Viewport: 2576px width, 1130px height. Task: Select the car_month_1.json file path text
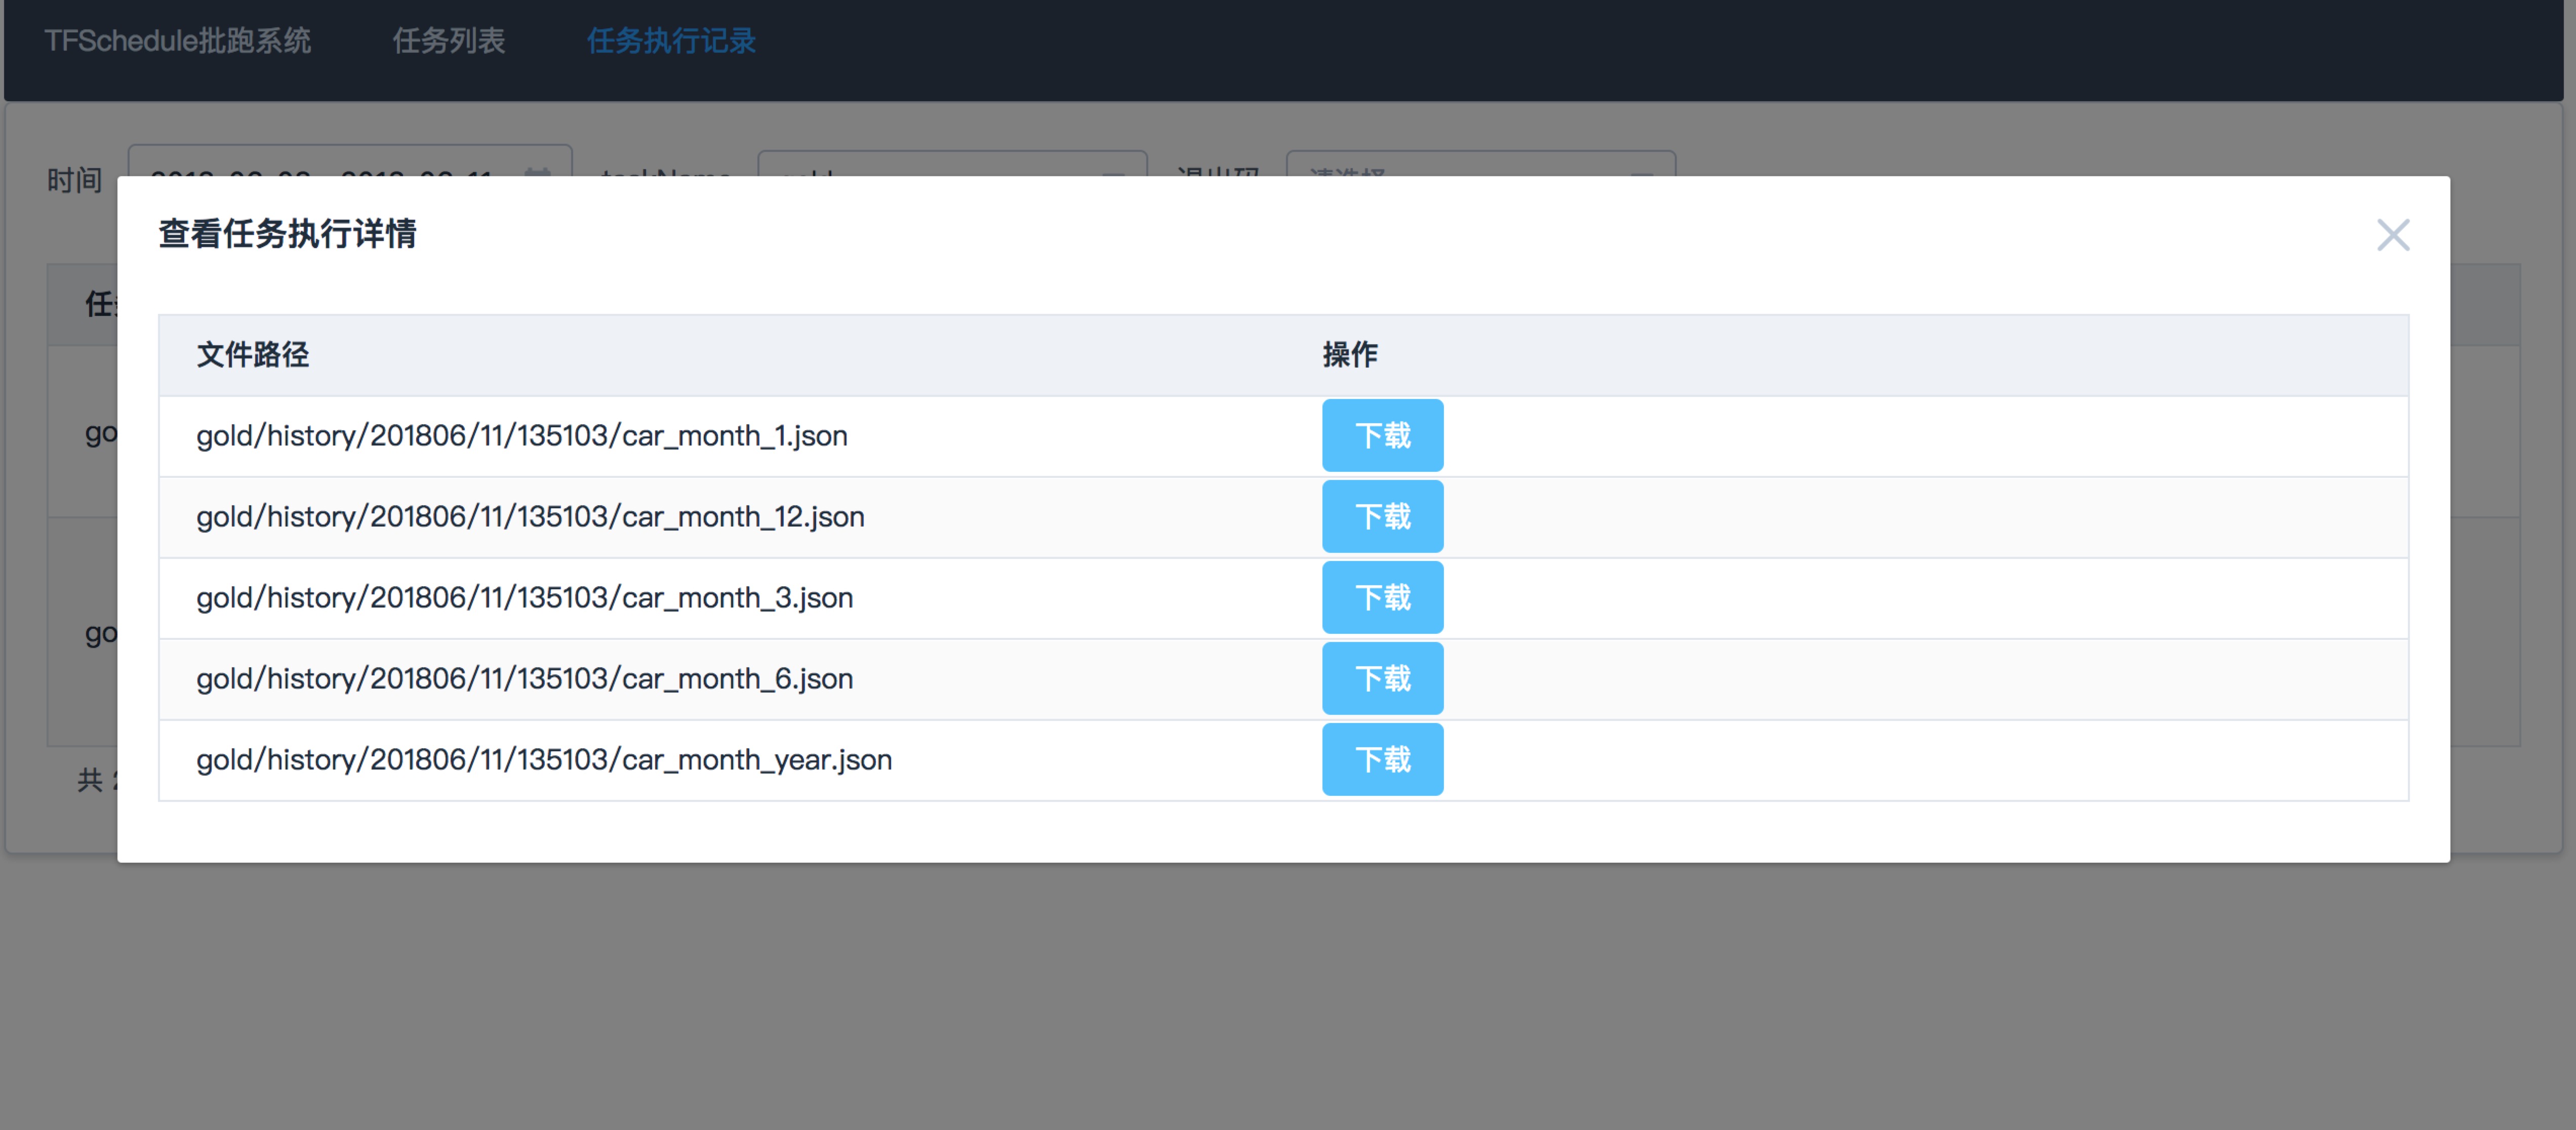pyautogui.click(x=521, y=436)
